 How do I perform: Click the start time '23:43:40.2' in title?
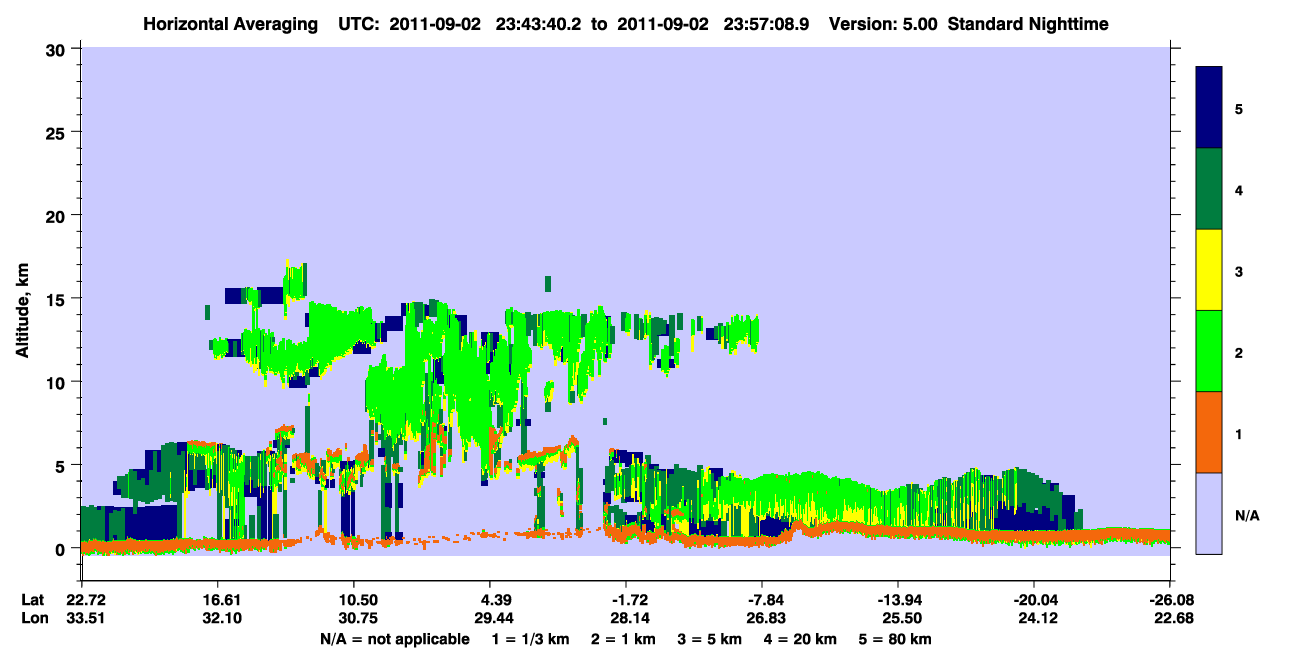tap(536, 23)
